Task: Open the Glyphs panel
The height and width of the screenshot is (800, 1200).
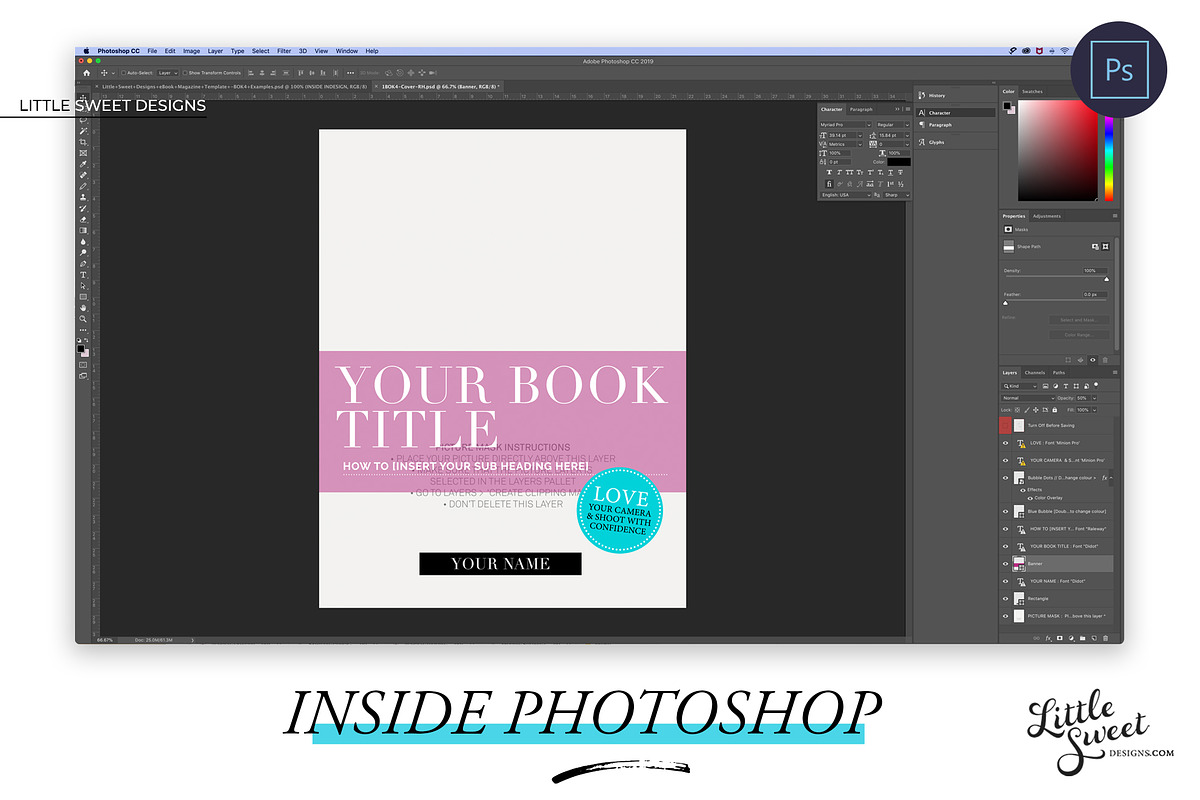Action: tap(936, 142)
